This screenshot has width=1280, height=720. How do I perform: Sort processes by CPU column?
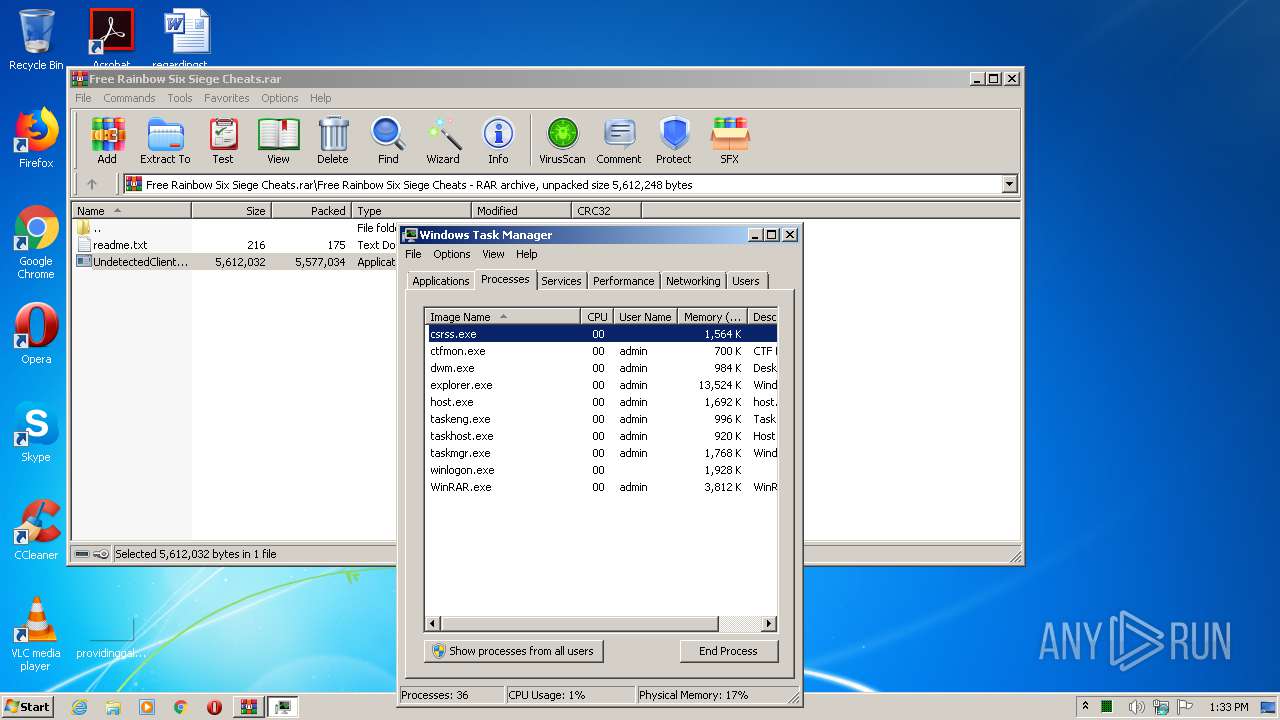[x=597, y=317]
